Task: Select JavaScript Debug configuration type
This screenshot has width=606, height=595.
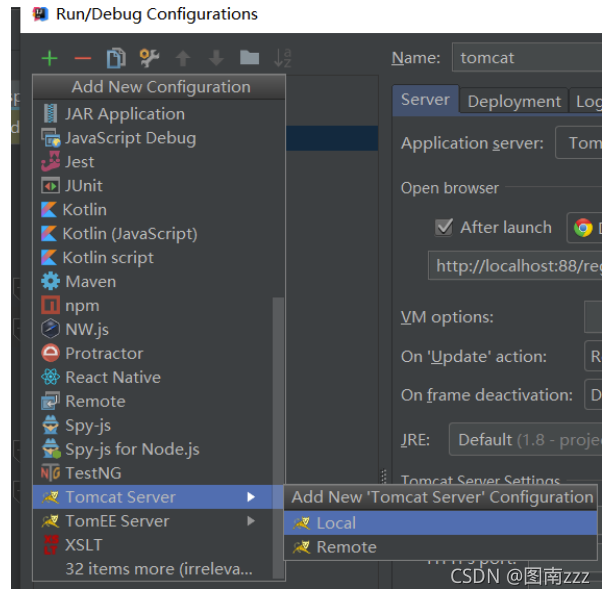Action: pos(159,138)
